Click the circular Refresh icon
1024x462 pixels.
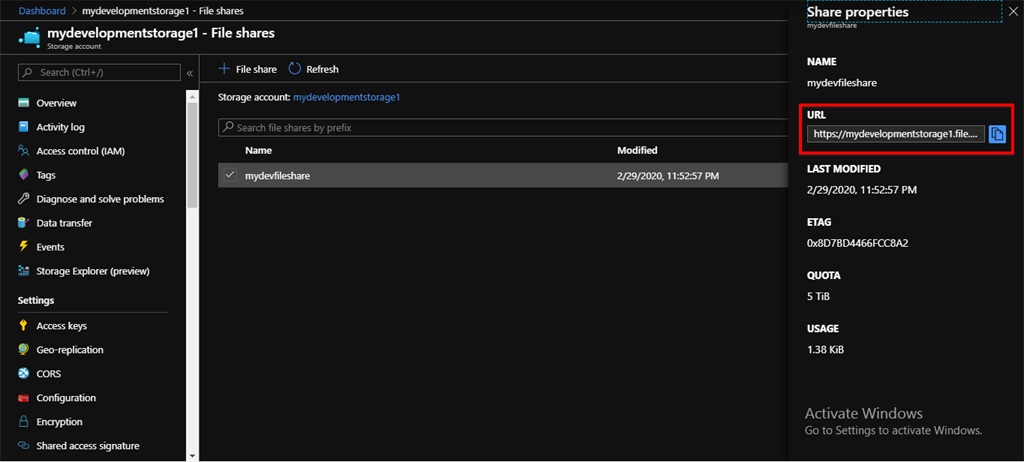click(295, 69)
